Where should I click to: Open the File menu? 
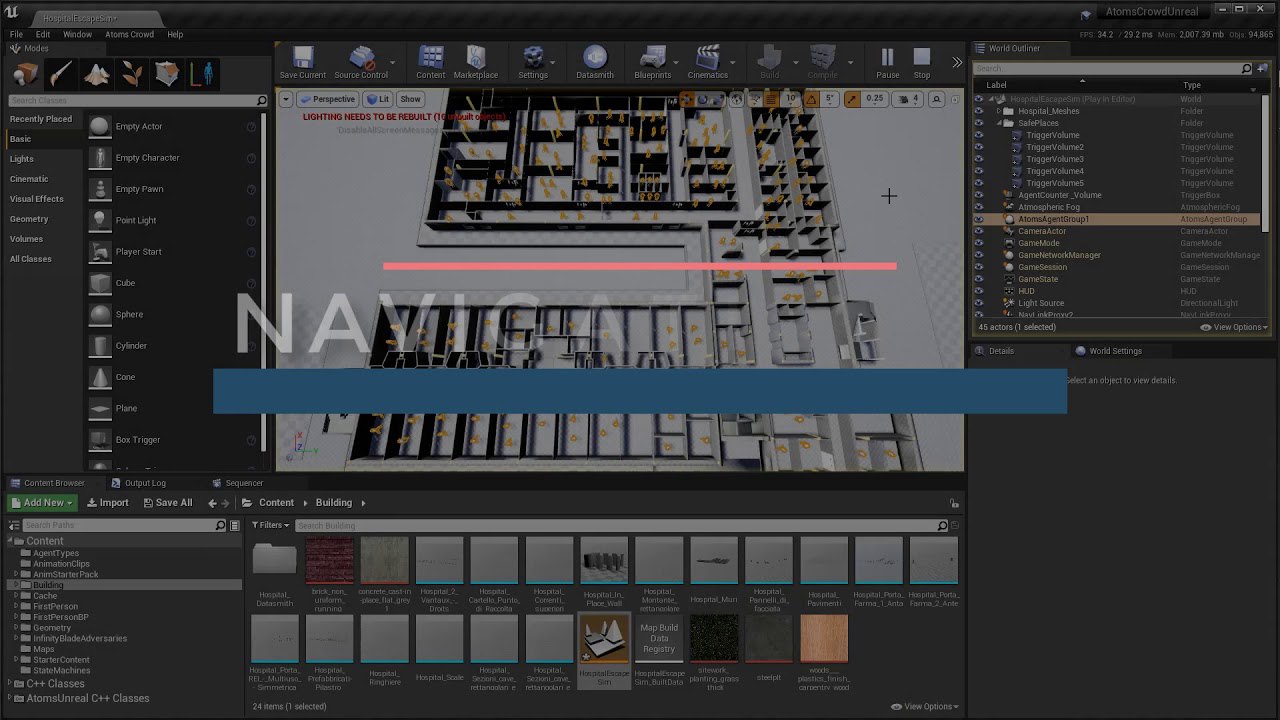tap(16, 34)
